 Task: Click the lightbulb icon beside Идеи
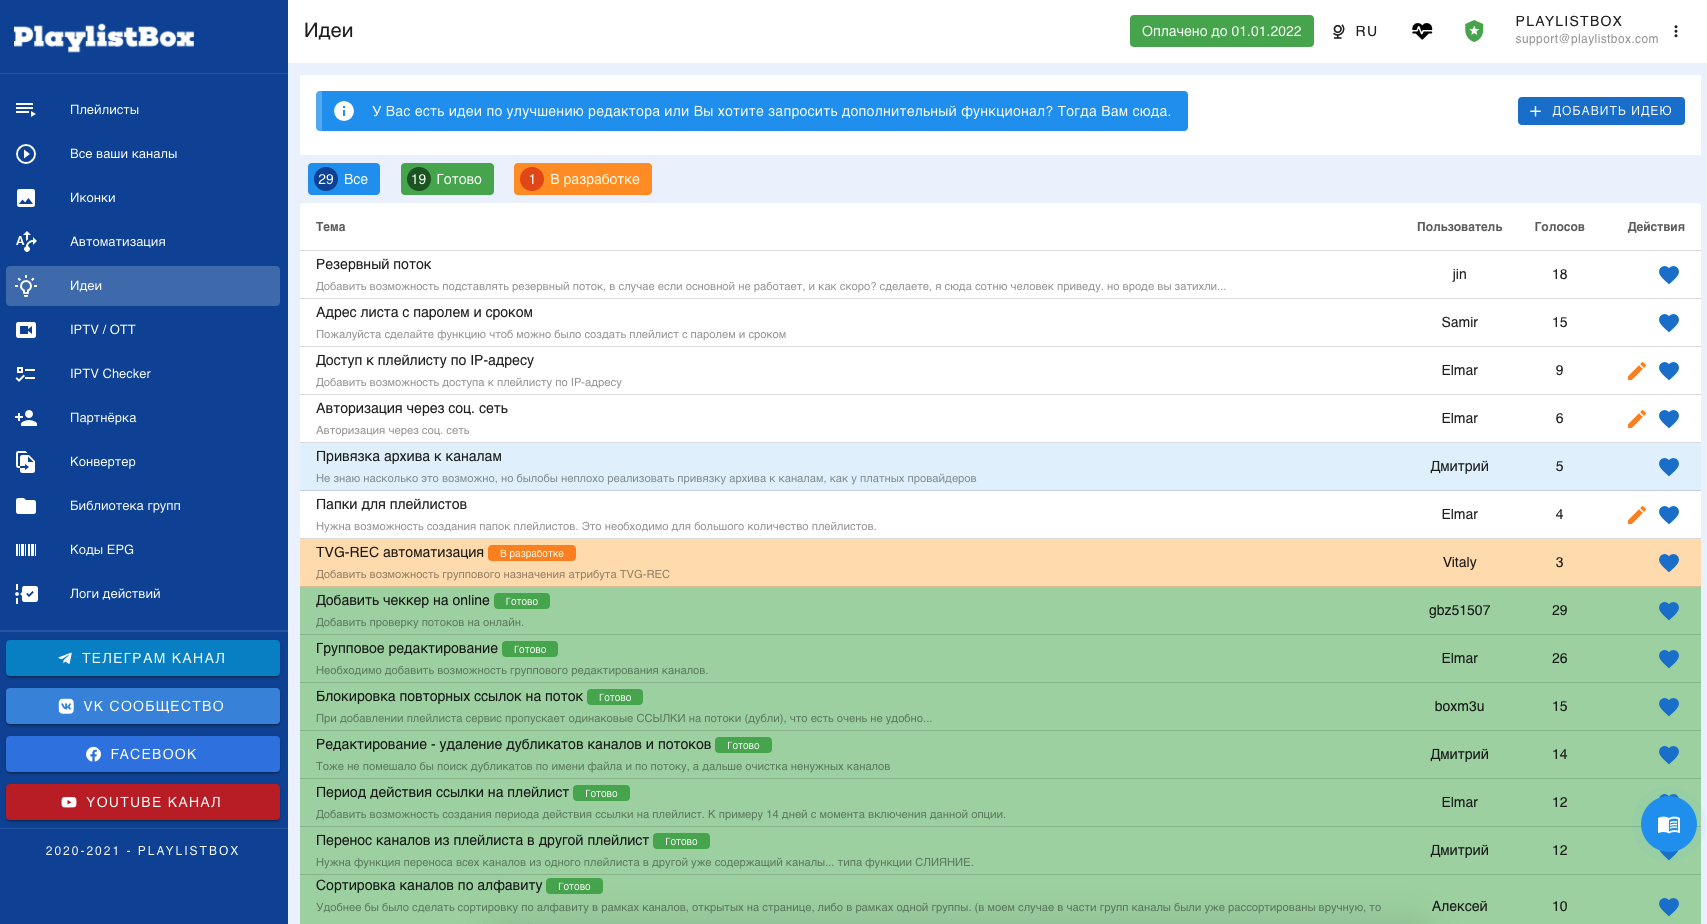26,286
